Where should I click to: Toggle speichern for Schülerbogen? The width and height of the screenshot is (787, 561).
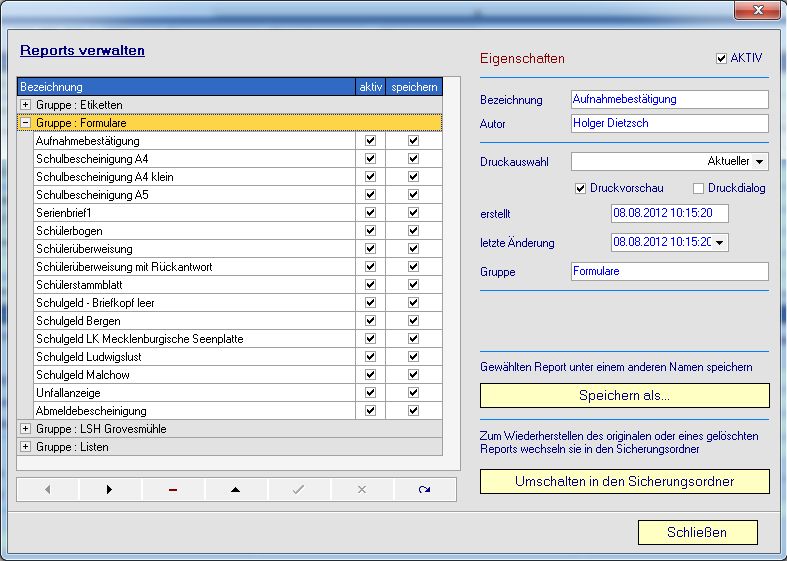(414, 231)
